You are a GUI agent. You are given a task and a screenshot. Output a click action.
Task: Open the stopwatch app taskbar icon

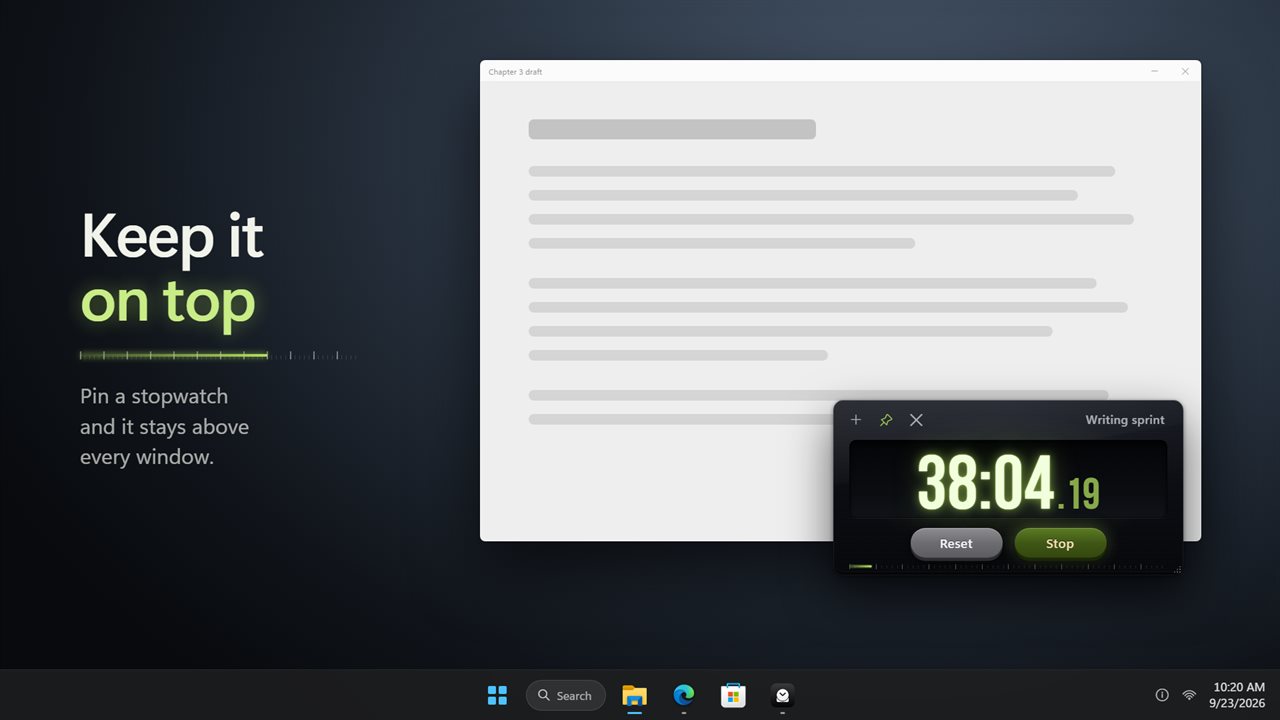pos(783,695)
